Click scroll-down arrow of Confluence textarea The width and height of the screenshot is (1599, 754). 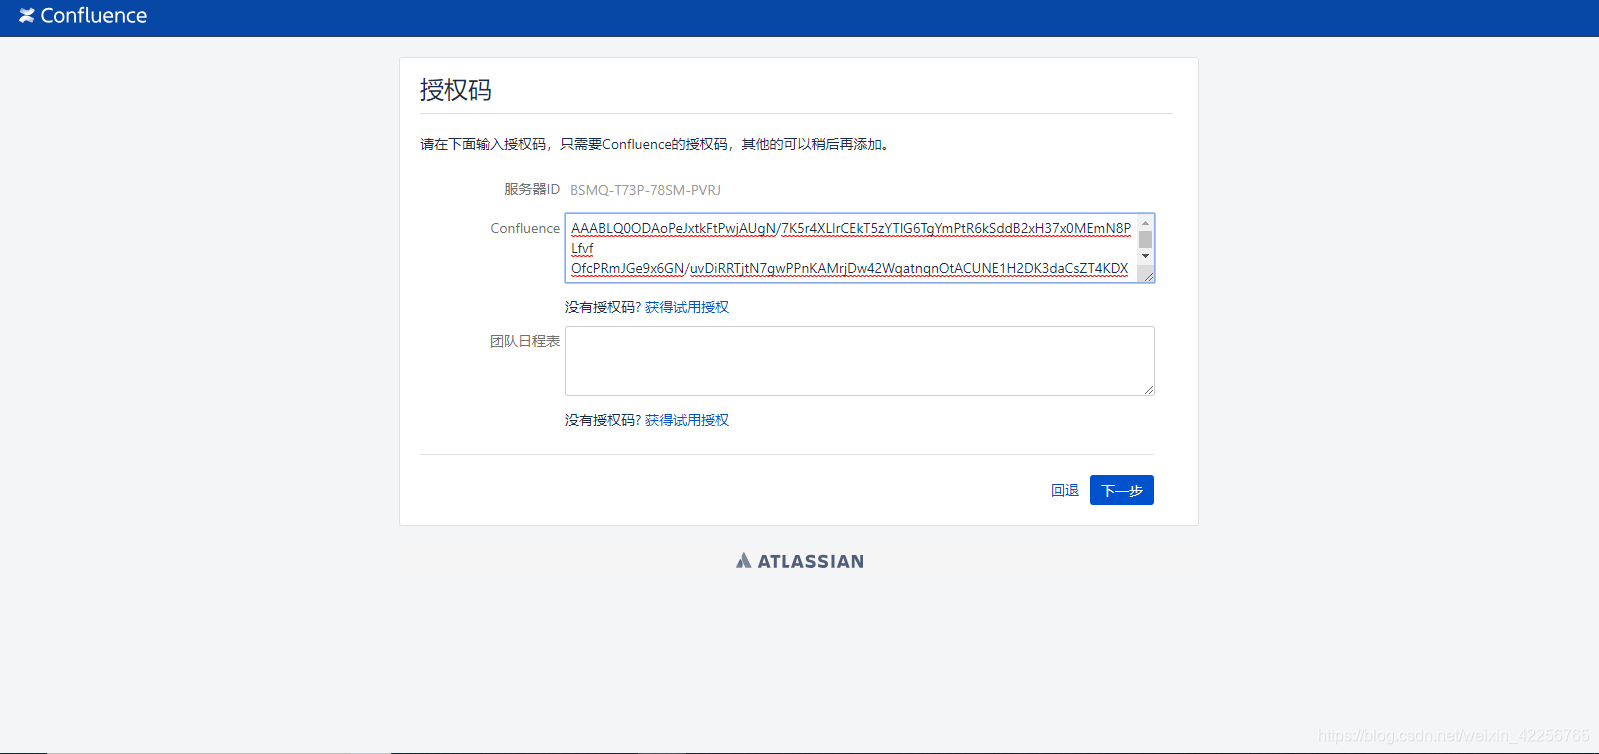pos(1146,257)
